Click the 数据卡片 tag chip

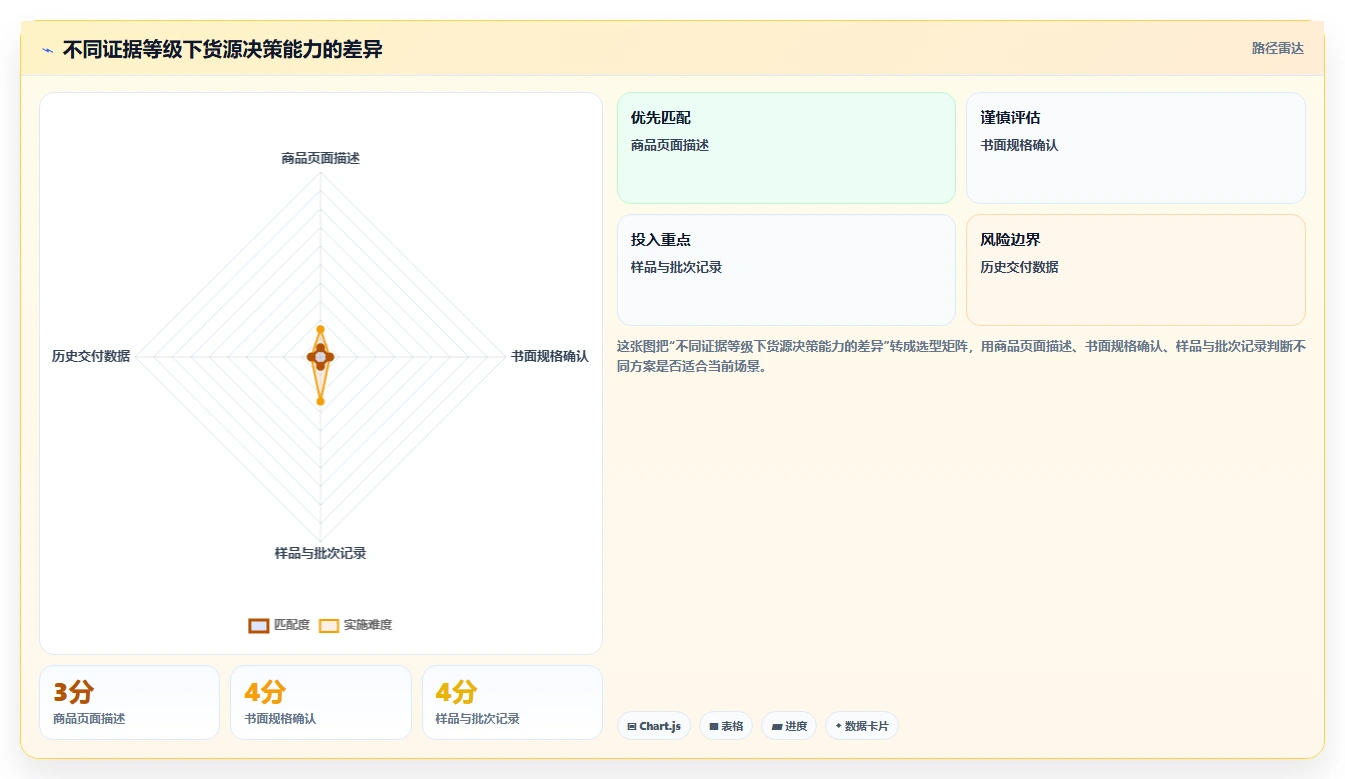coord(862,726)
